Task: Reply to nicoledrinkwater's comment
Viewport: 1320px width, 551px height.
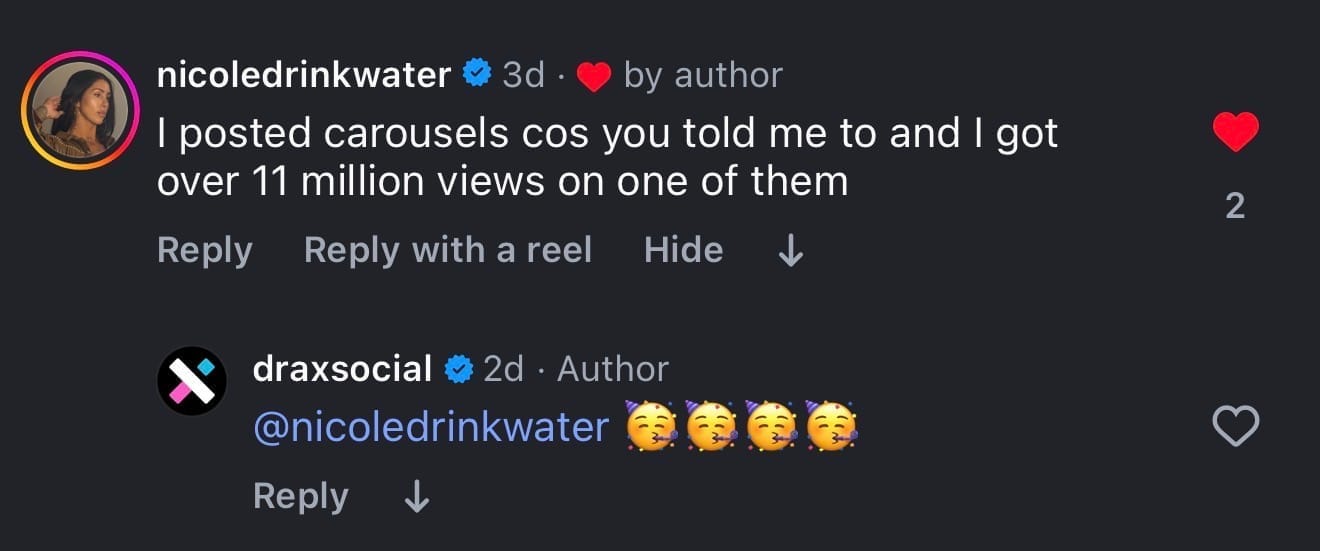Action: point(204,250)
